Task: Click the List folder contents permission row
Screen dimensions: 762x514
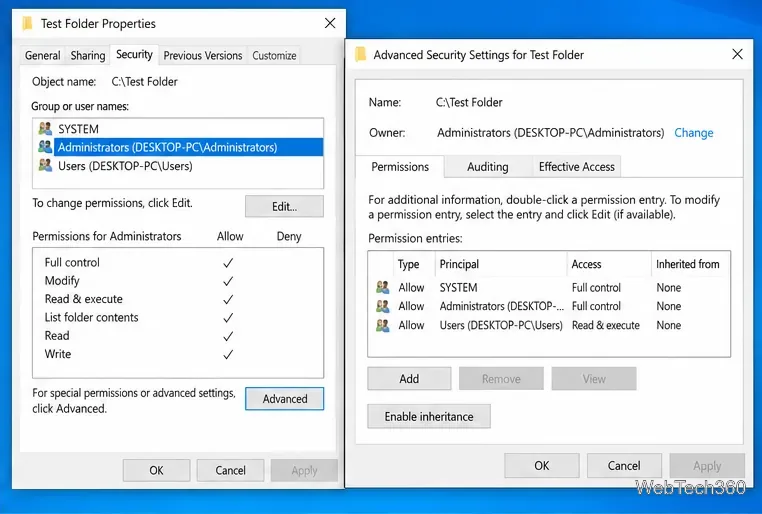Action: (x=178, y=317)
